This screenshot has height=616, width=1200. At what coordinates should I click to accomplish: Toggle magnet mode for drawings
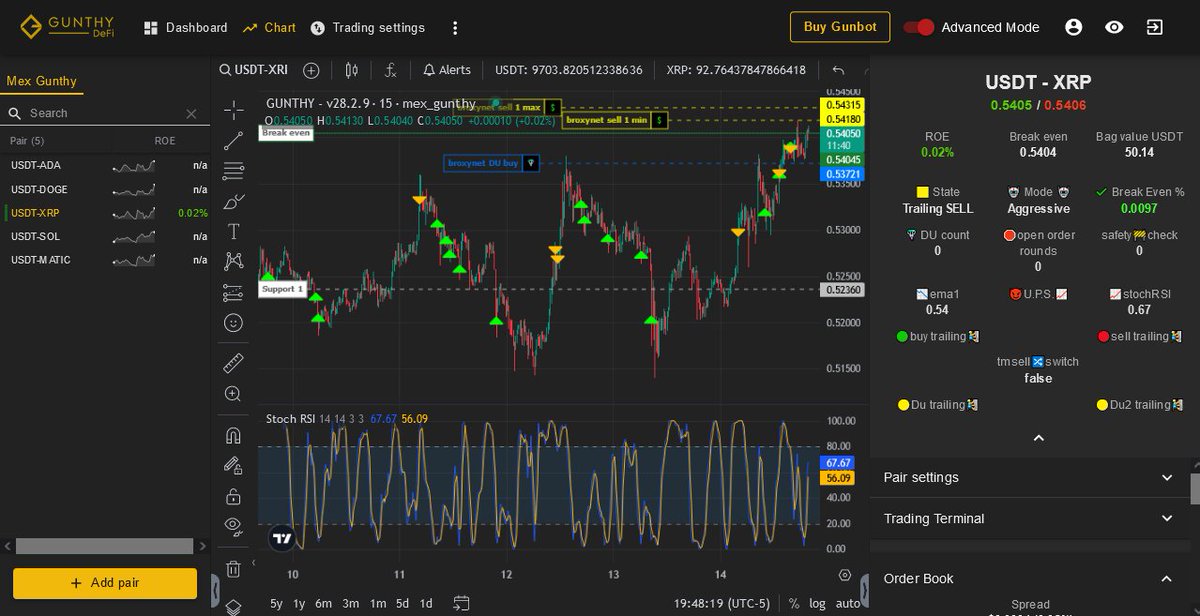click(x=233, y=435)
